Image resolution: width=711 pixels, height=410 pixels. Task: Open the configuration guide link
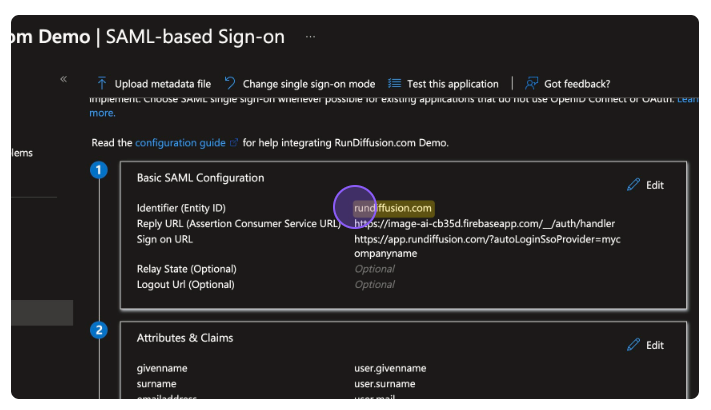pos(180,143)
